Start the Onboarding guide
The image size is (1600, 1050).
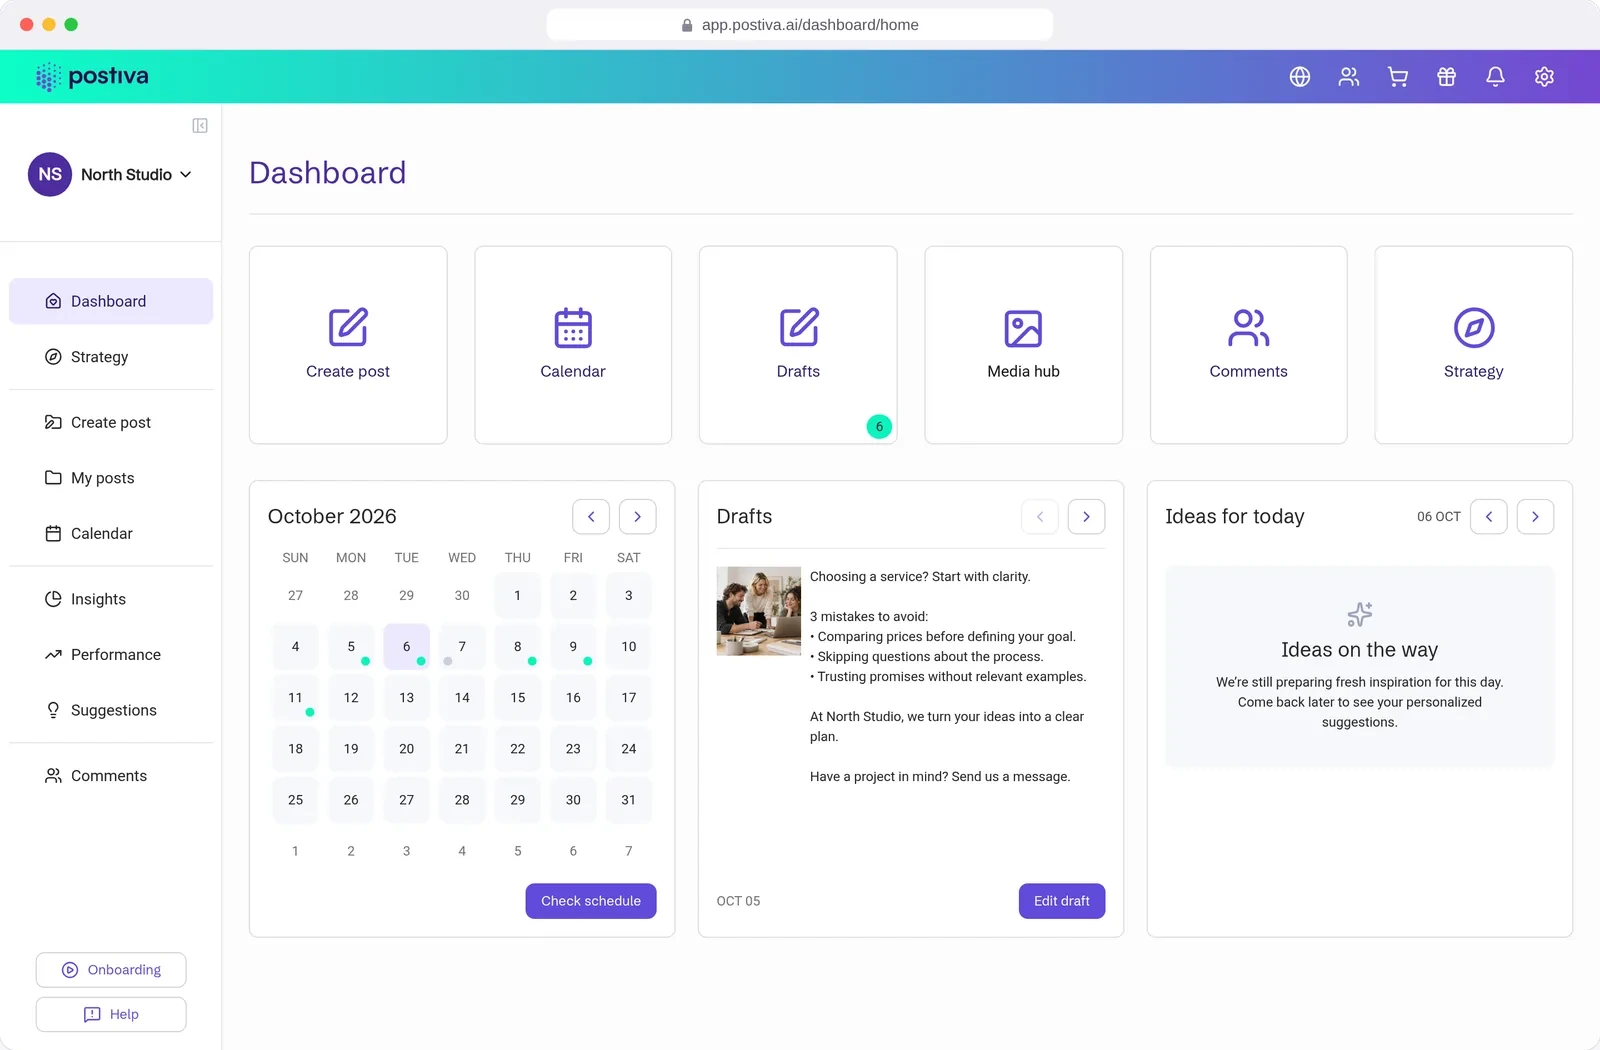click(x=111, y=970)
